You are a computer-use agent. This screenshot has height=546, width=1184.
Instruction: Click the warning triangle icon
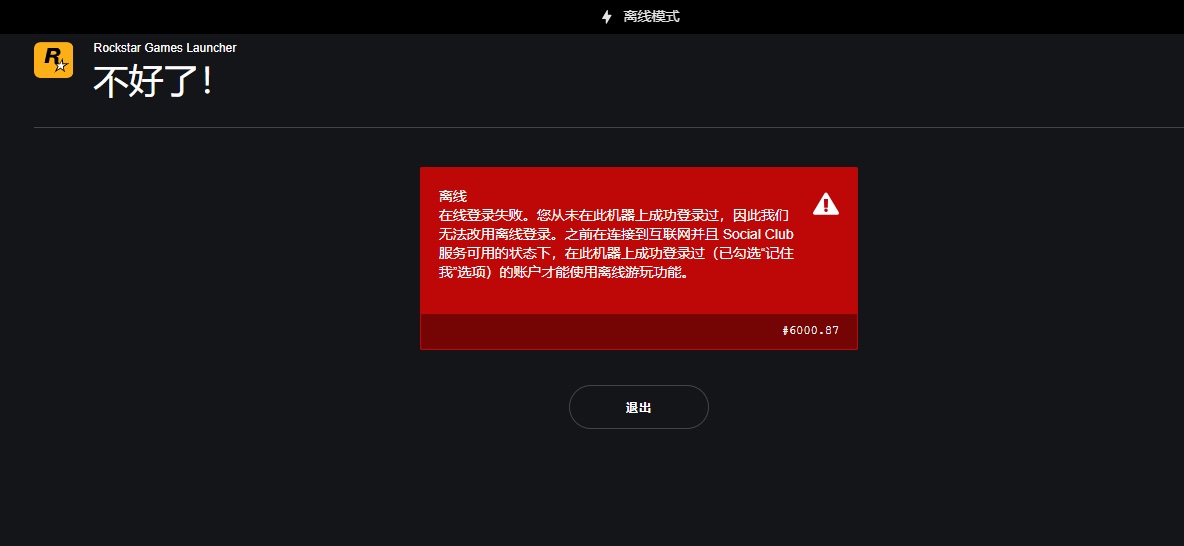[826, 204]
